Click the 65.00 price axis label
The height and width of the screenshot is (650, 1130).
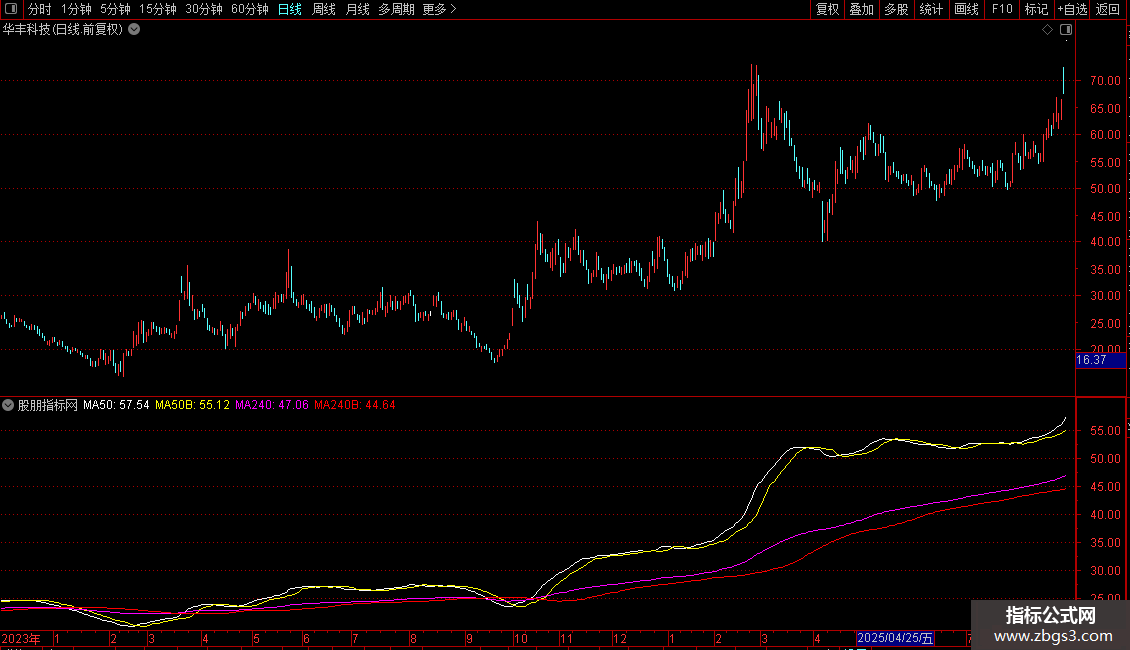point(1105,108)
